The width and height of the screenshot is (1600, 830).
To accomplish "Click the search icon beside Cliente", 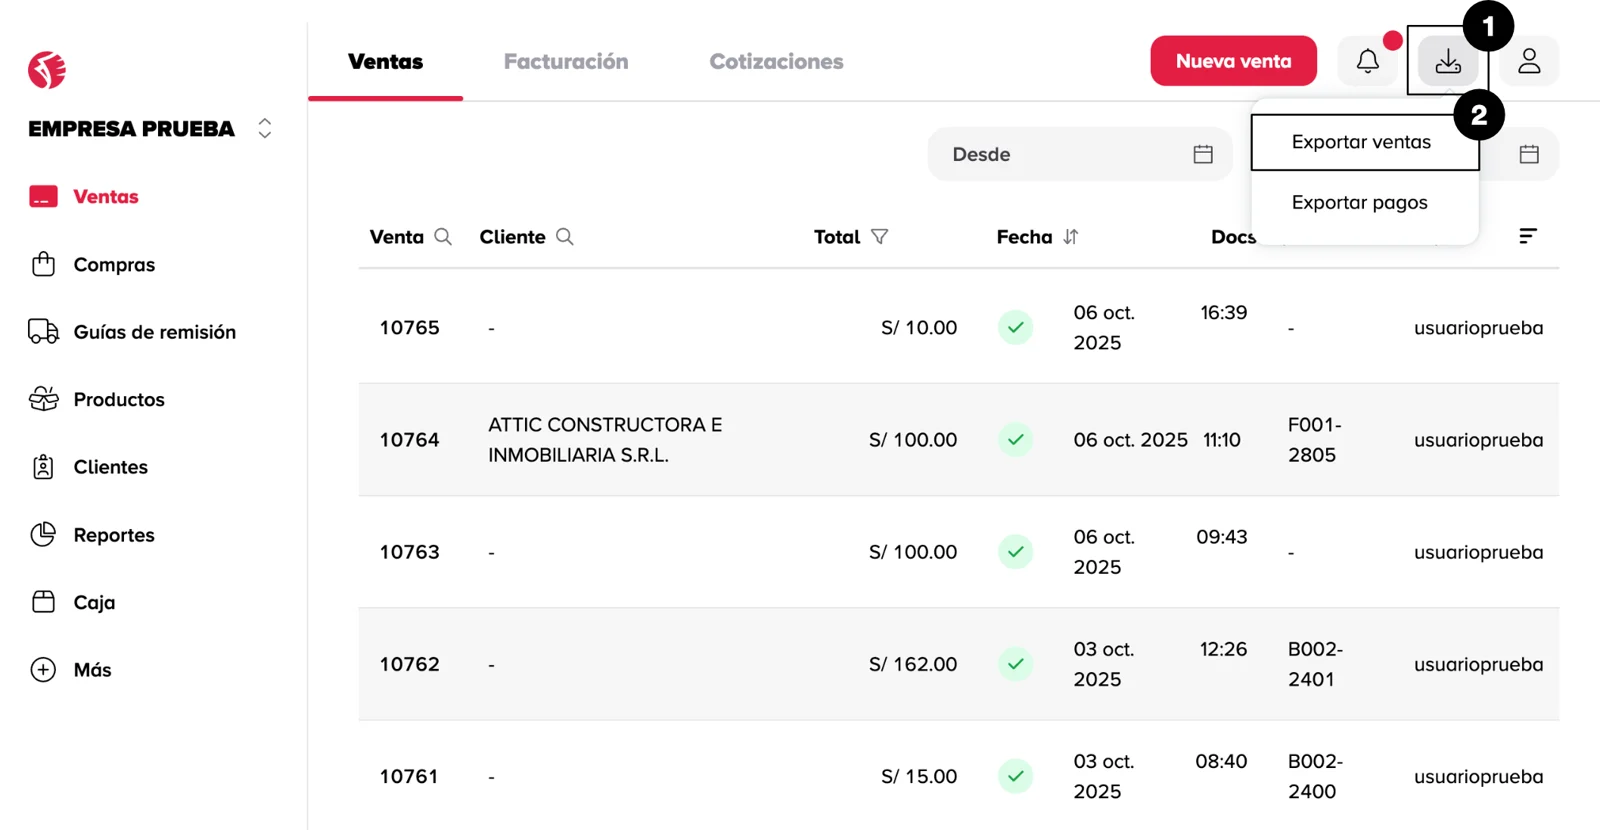I will click(x=565, y=237).
